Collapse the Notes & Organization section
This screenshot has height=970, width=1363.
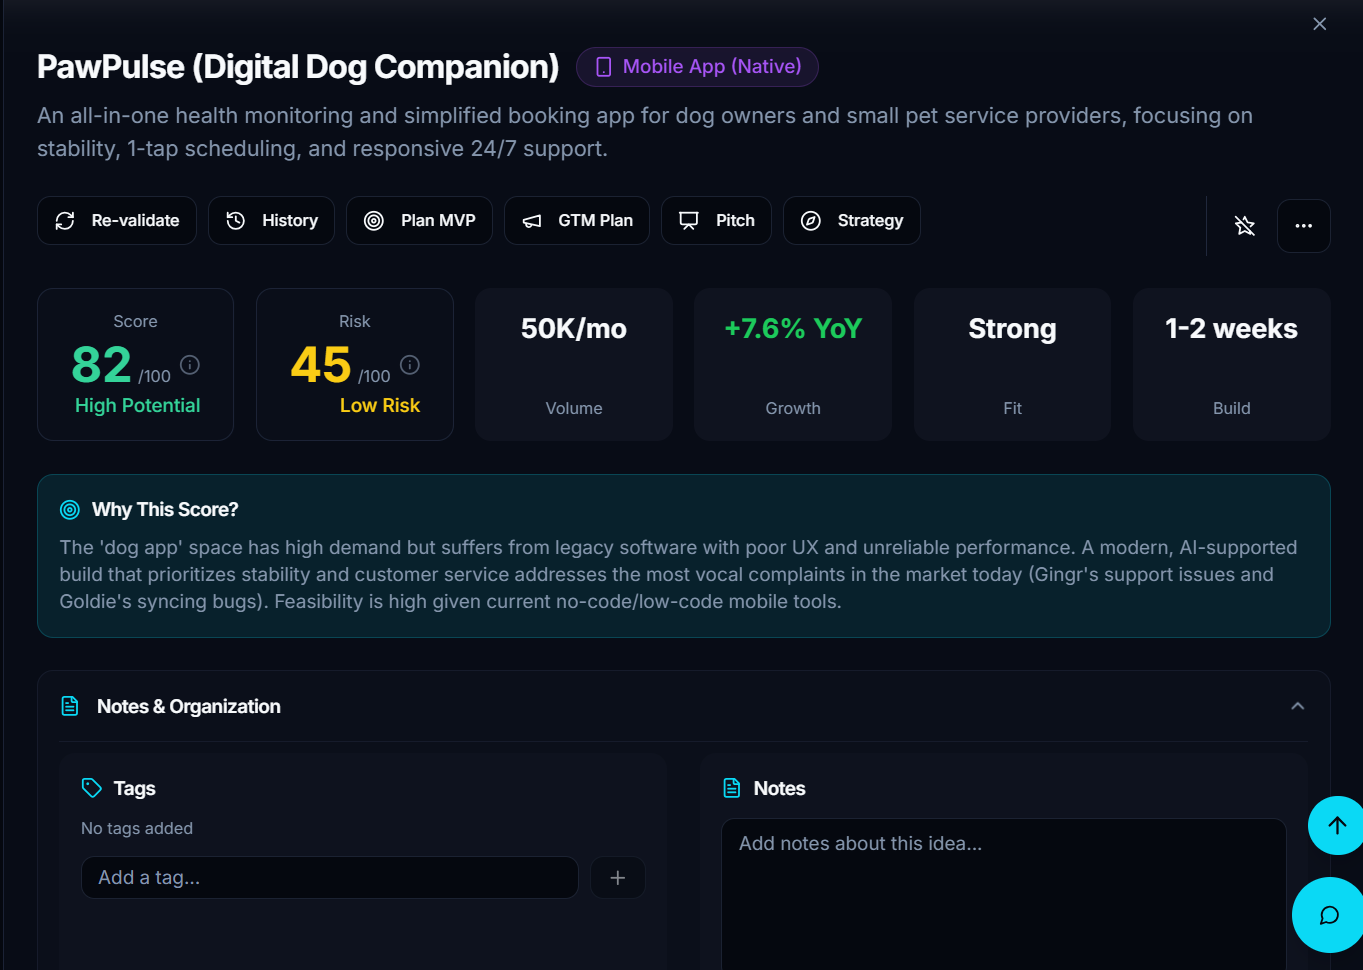pyautogui.click(x=1297, y=706)
